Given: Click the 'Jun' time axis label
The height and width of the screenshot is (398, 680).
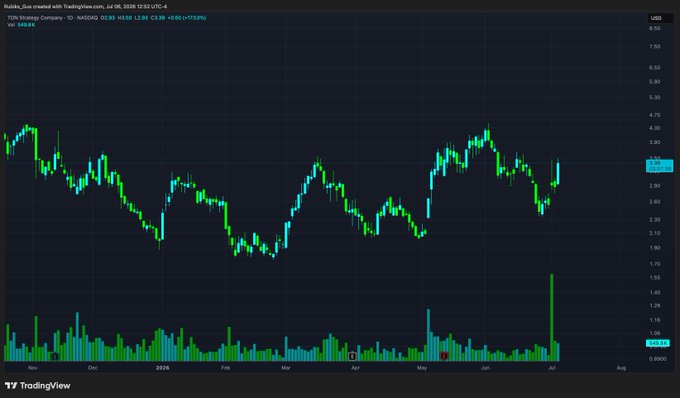Looking at the screenshot, I should coord(485,368).
